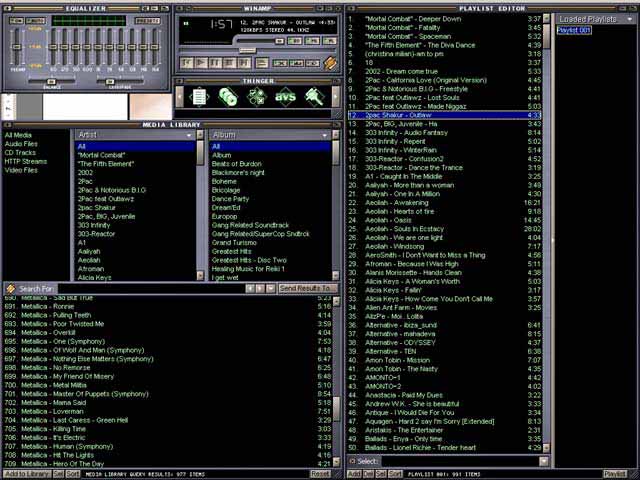Select artist '2pac Shakur' in Artist list
This screenshot has height=480, width=640.
tap(97, 208)
